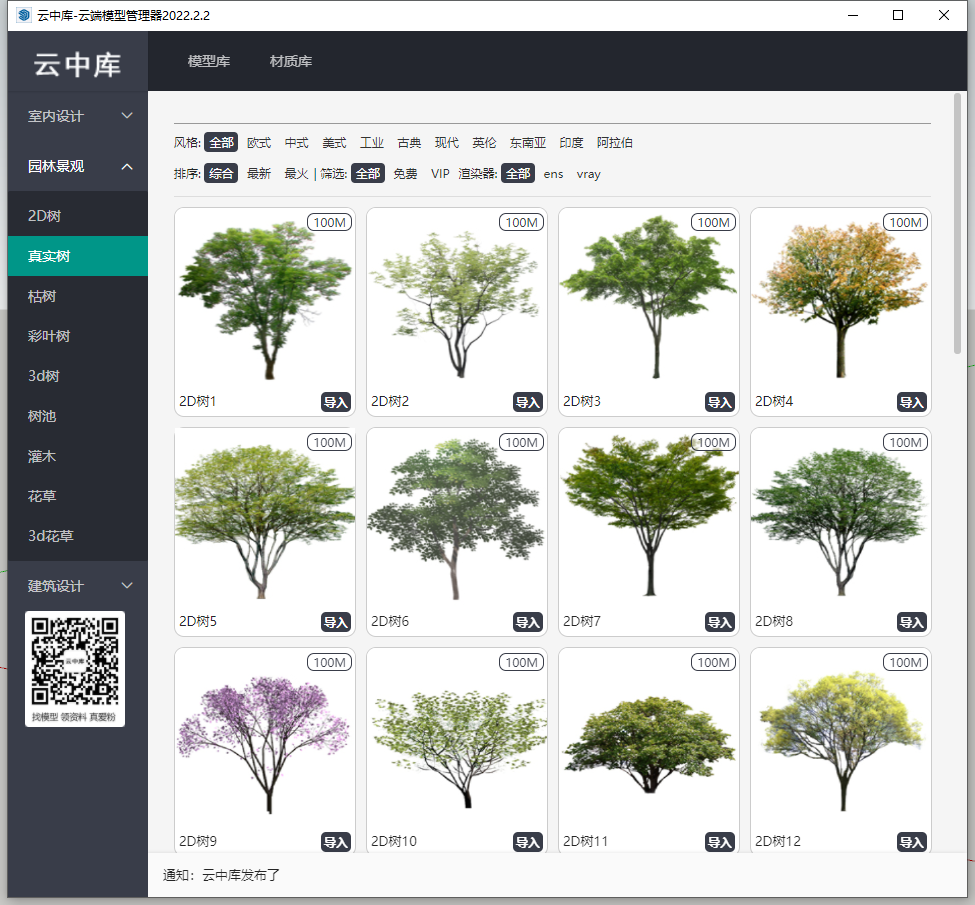Import 2D树8 with 导入 button
This screenshot has height=905, width=975.
tap(912, 622)
